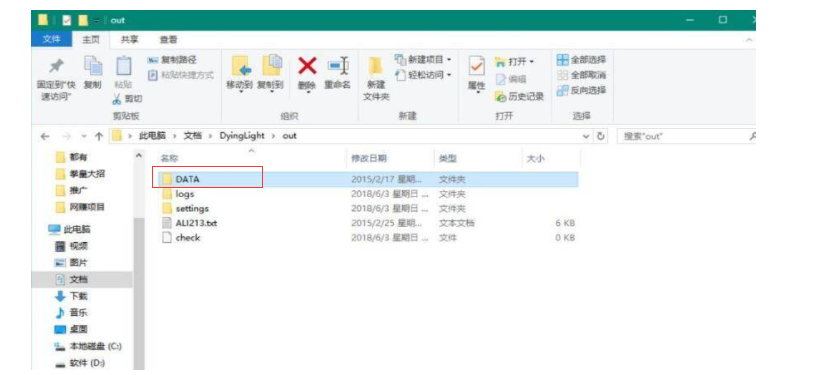Click the Move to icon
The height and width of the screenshot is (375, 828).
click(241, 67)
